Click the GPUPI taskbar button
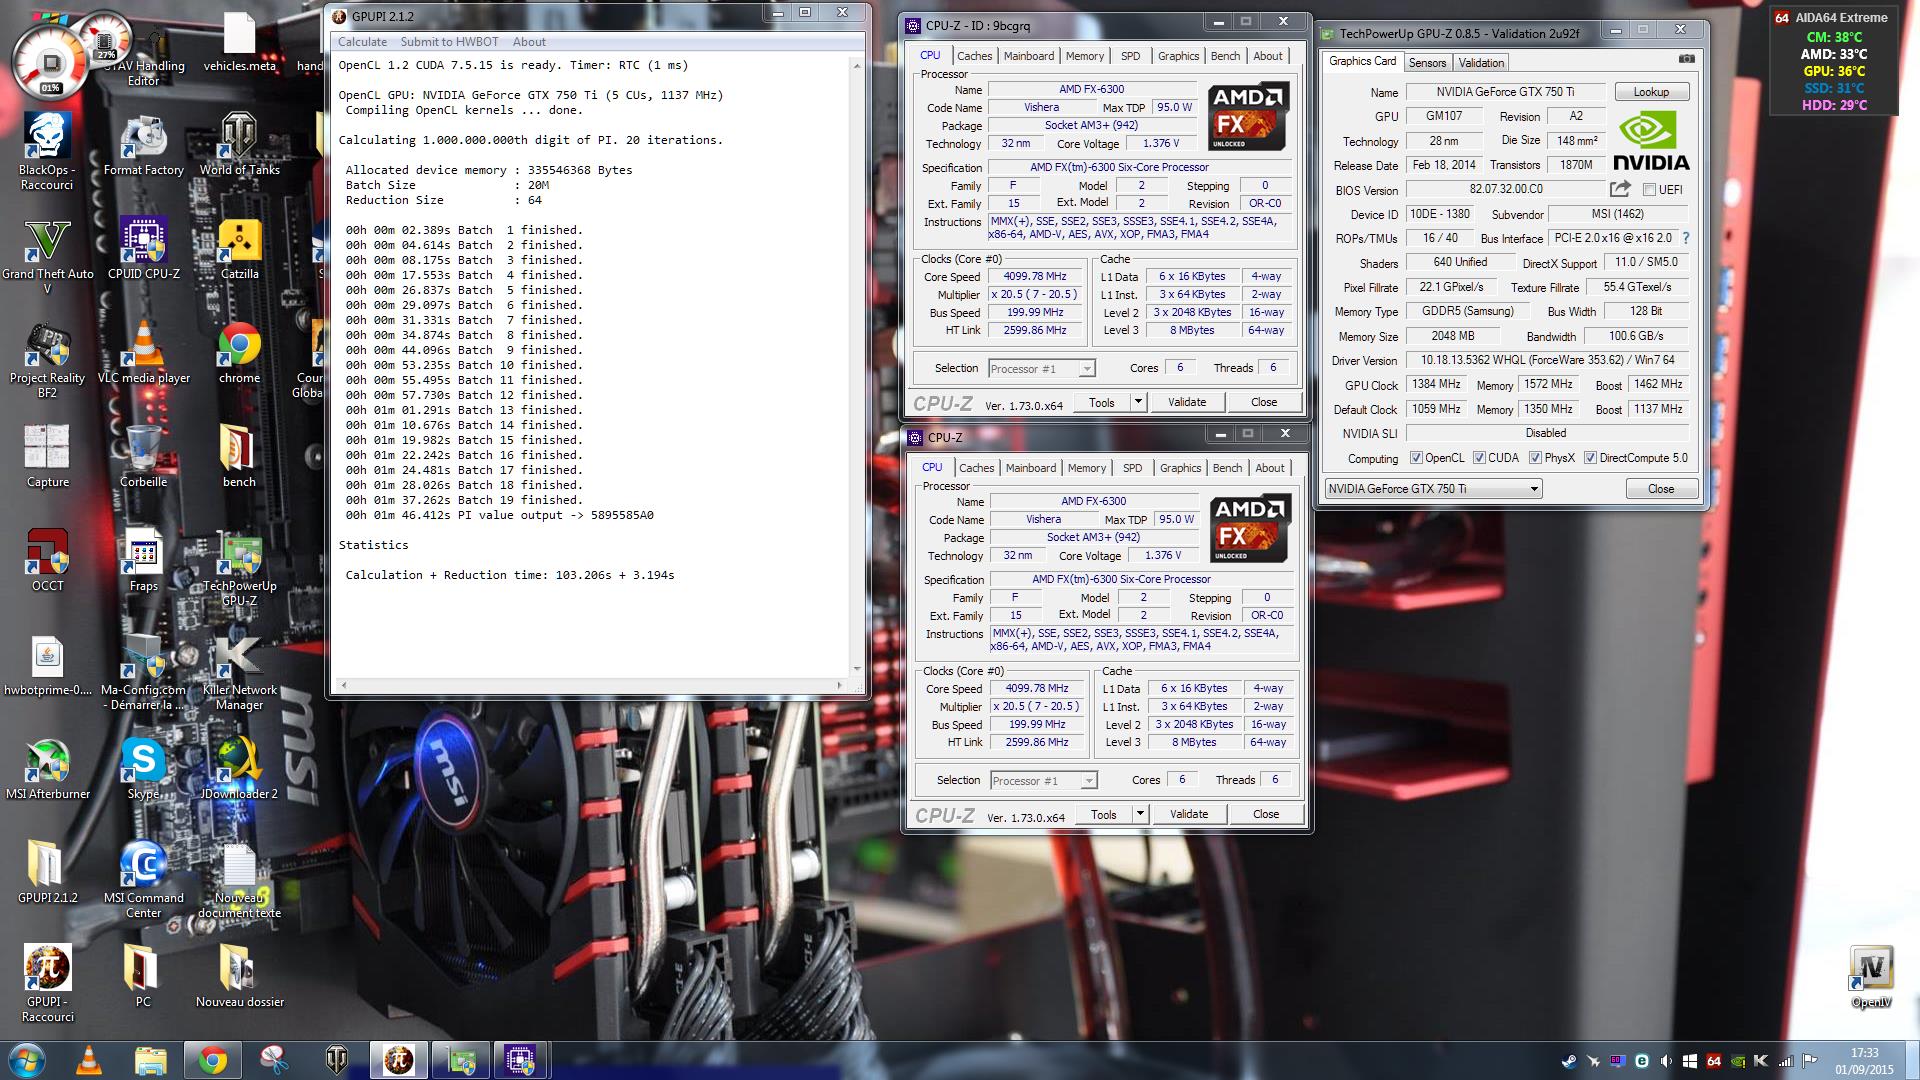 click(x=398, y=1060)
